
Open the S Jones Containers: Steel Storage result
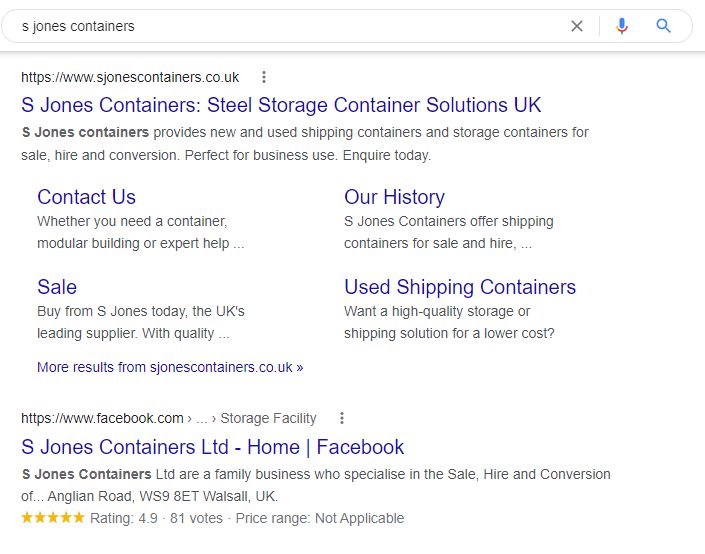pos(281,105)
